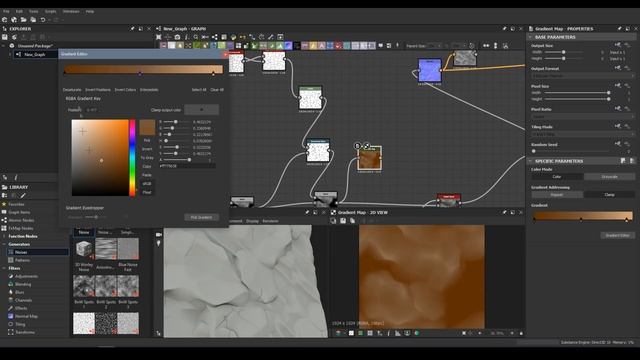Click the Output Size inheritance icon
Image resolution: width=640 pixels, height=360 pixels.
(618, 45)
